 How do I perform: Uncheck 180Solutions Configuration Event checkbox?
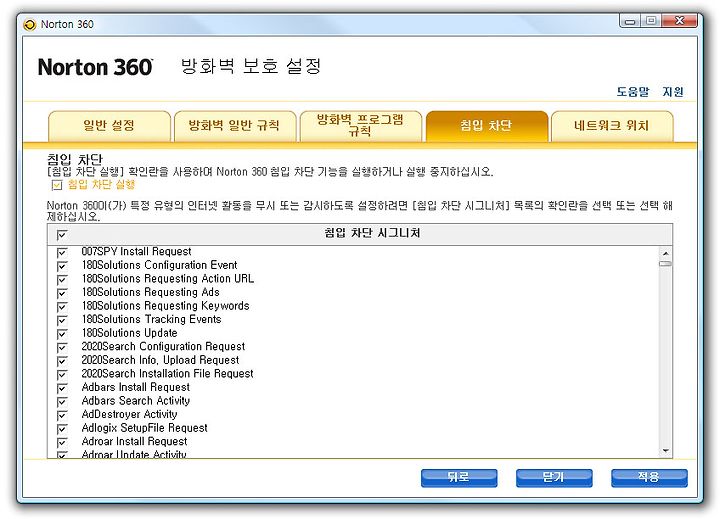pos(62,266)
